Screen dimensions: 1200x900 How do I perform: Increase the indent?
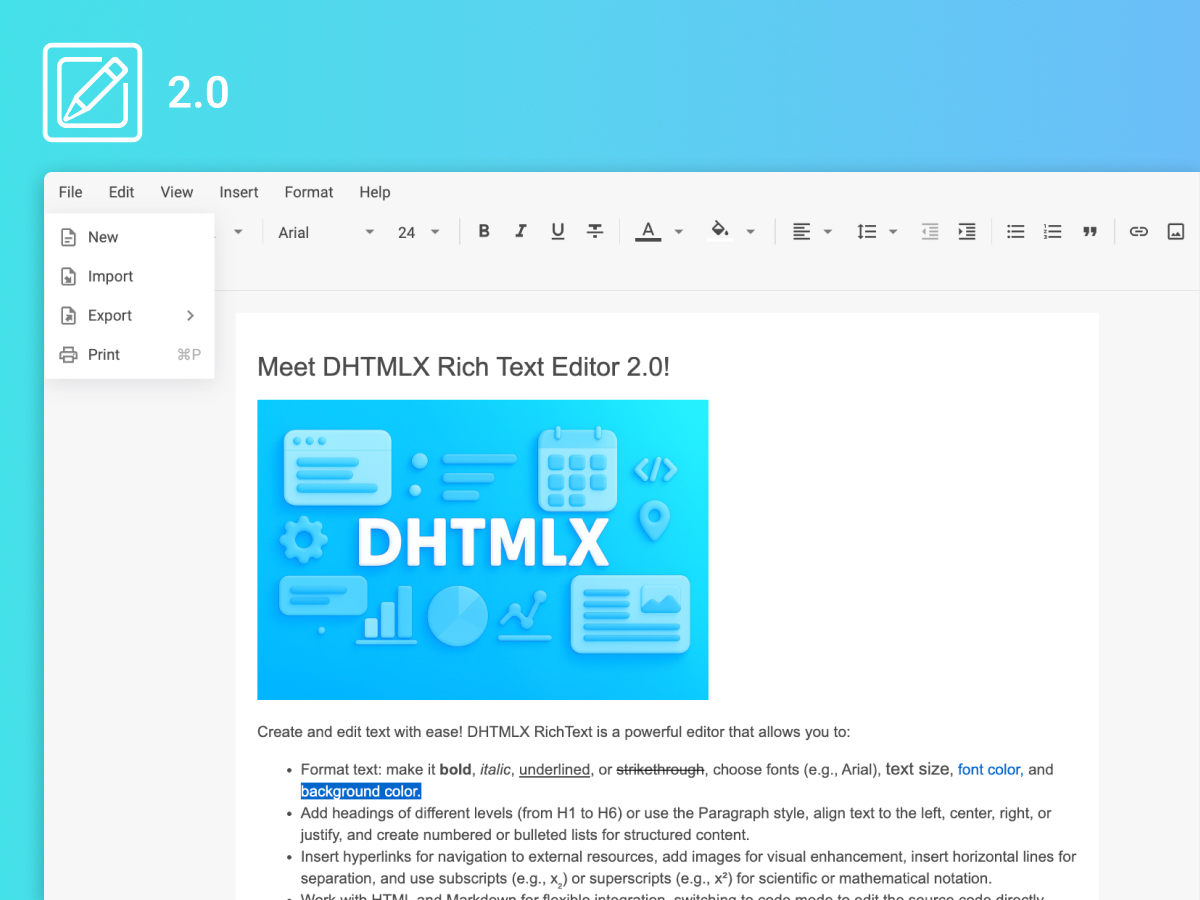pyautogui.click(x=967, y=232)
